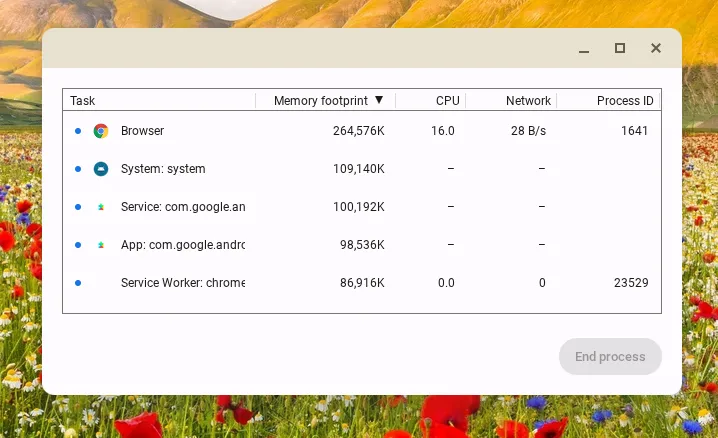718x438 pixels.
Task: Click the blue dot next to Browser
Action: pos(78,131)
